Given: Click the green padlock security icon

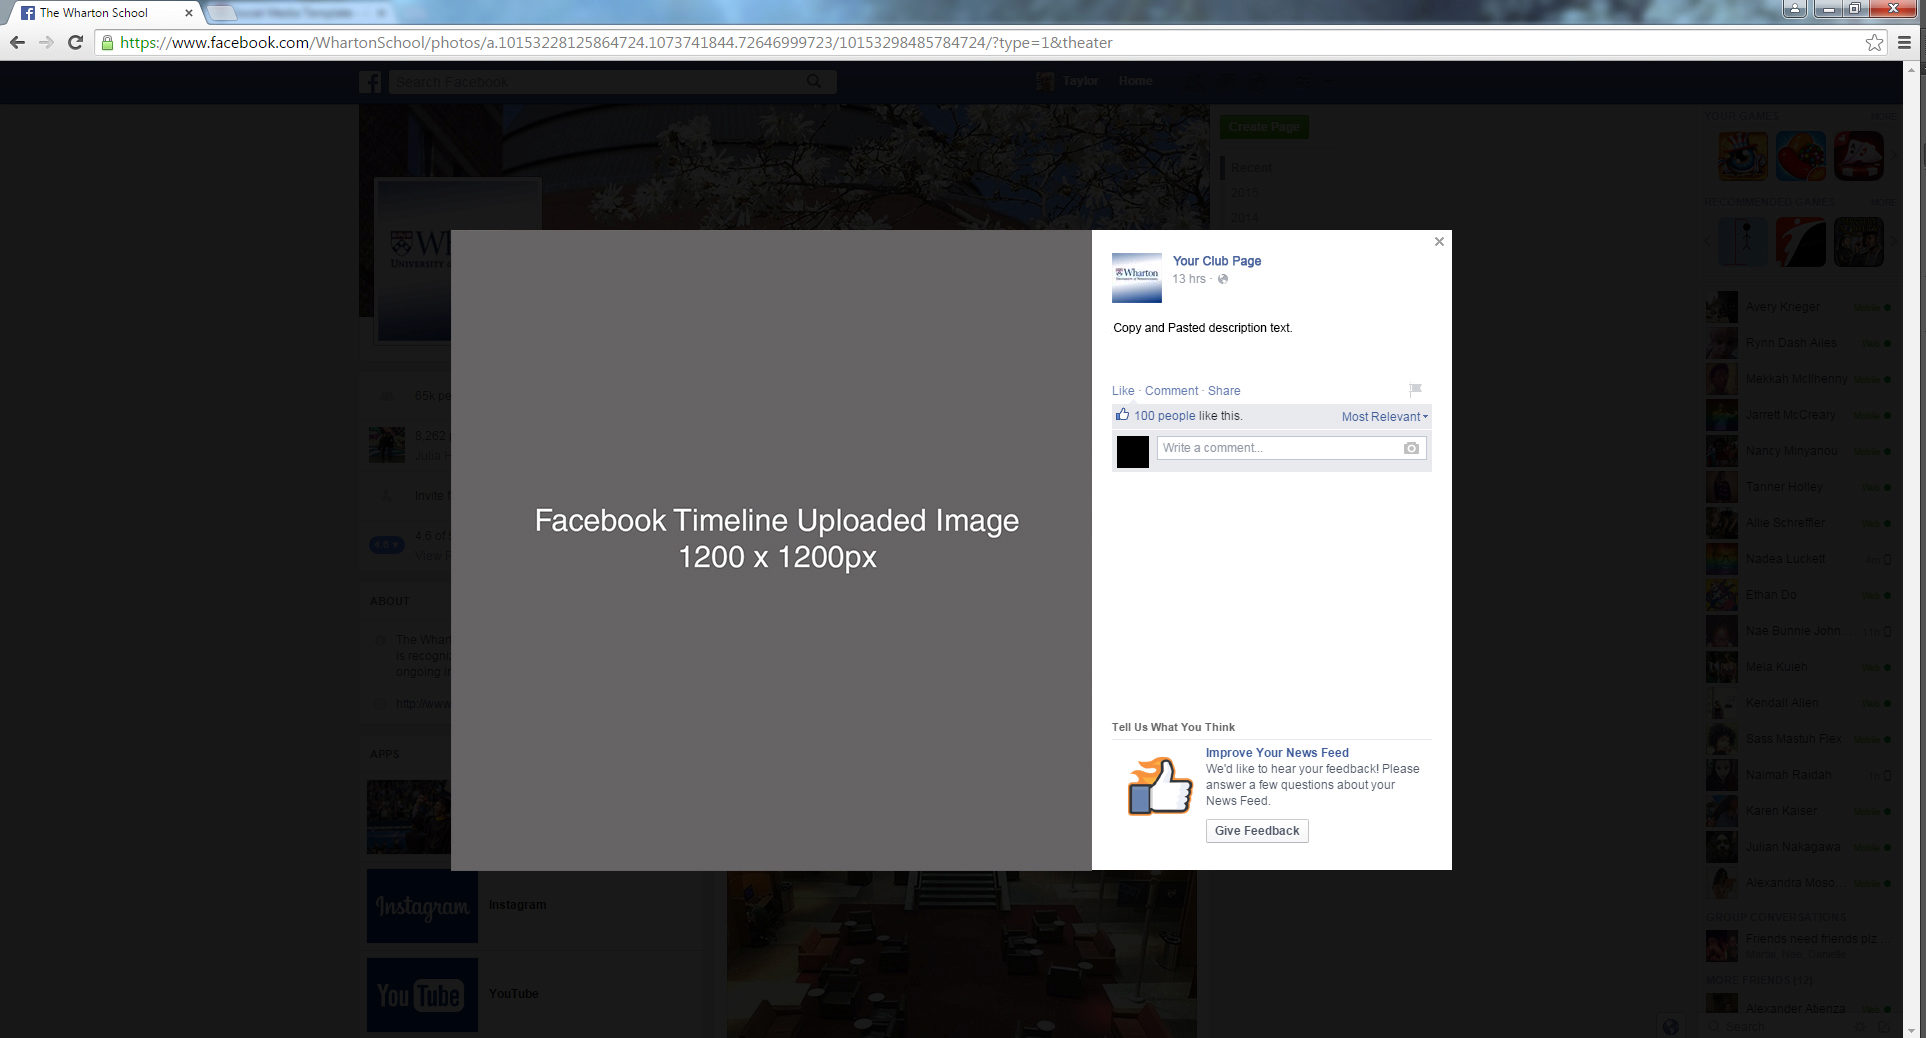Looking at the screenshot, I should point(107,42).
